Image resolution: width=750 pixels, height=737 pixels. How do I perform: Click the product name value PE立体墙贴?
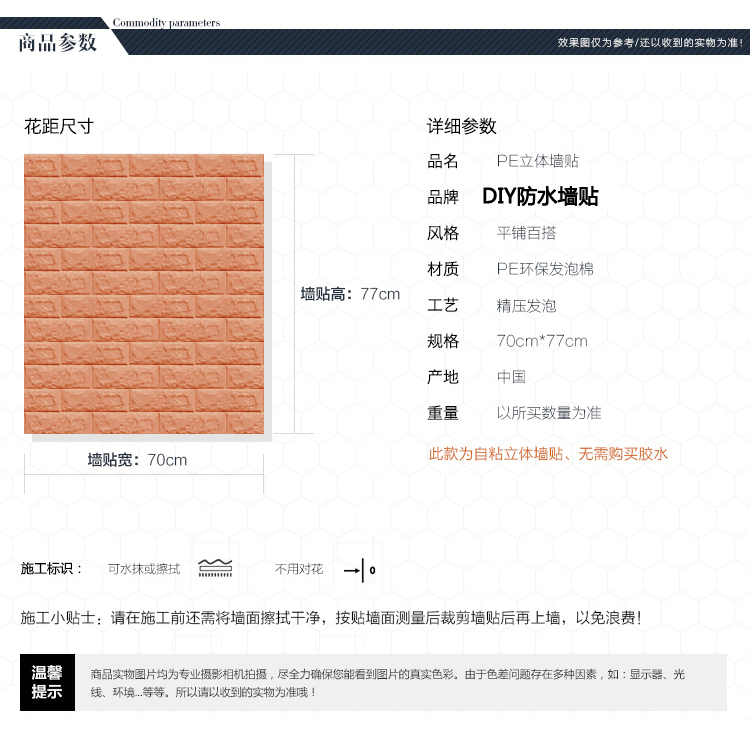(x=538, y=161)
